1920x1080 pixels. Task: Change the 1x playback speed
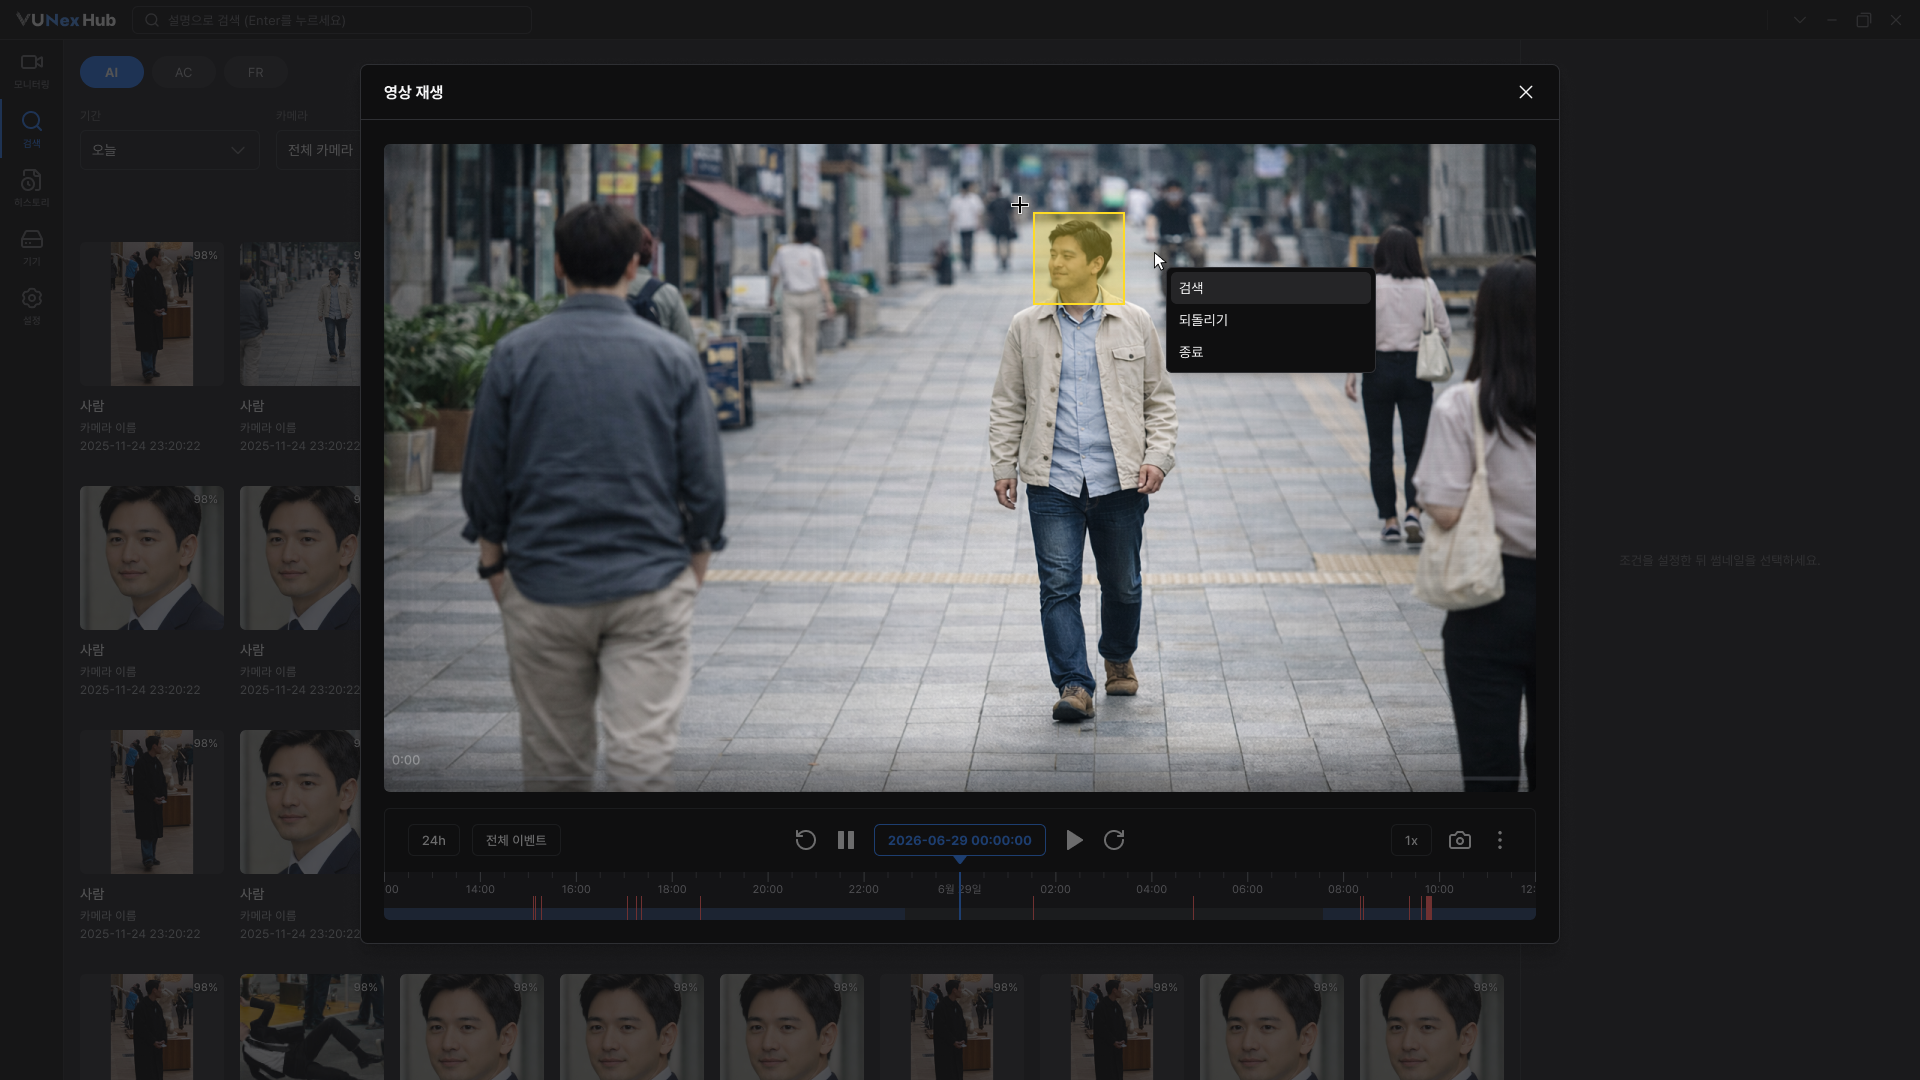click(x=1411, y=840)
